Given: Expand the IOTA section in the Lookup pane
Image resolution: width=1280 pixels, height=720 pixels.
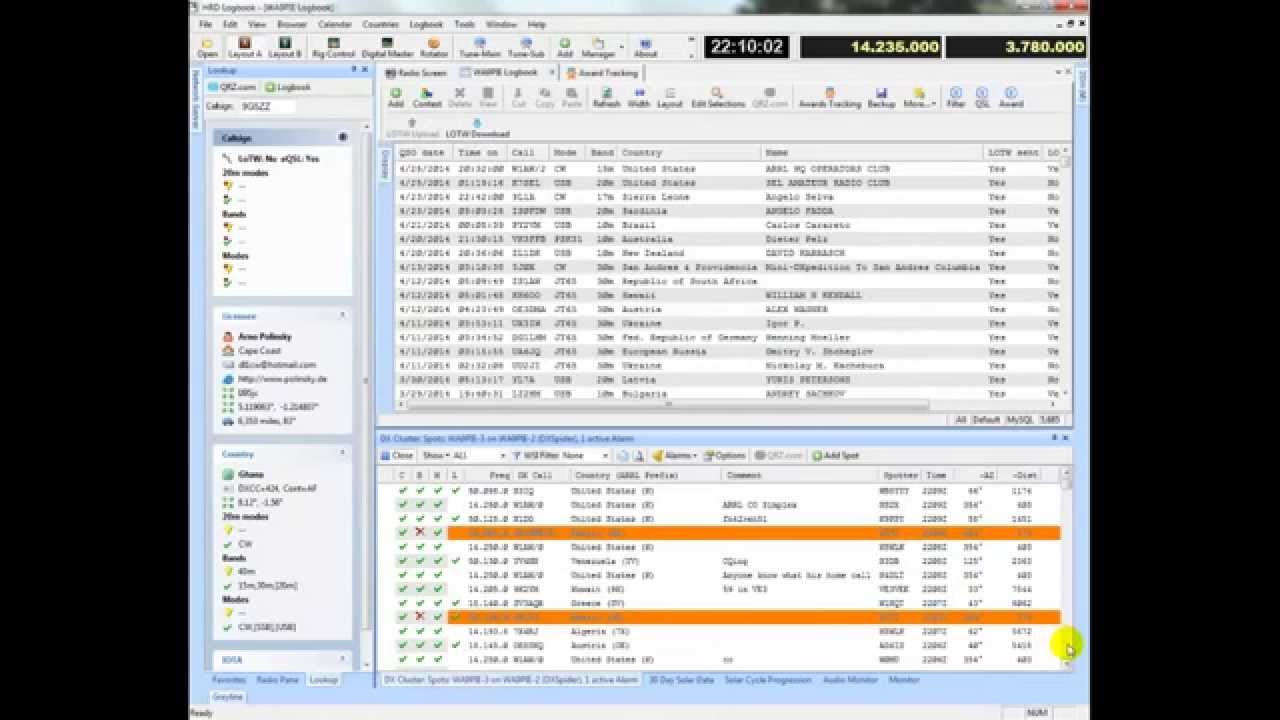Looking at the screenshot, I should [x=342, y=660].
